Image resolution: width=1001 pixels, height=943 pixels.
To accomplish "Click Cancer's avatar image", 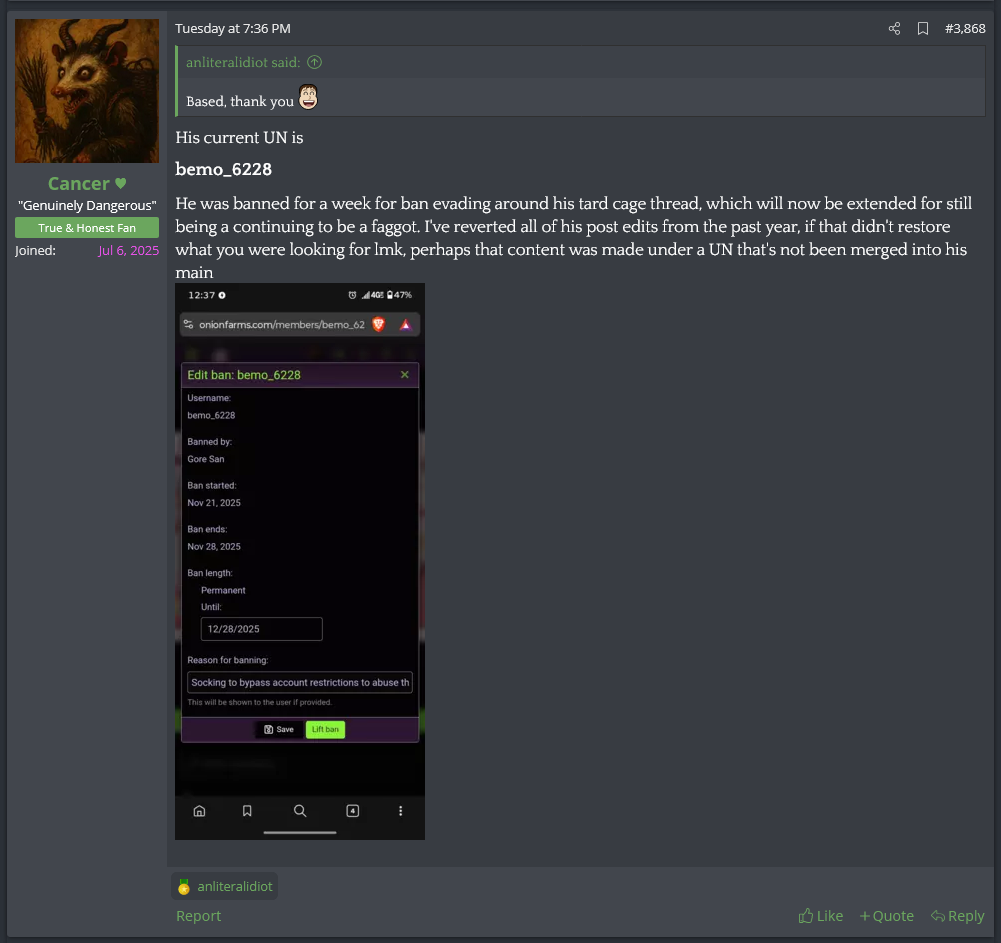I will [87, 91].
